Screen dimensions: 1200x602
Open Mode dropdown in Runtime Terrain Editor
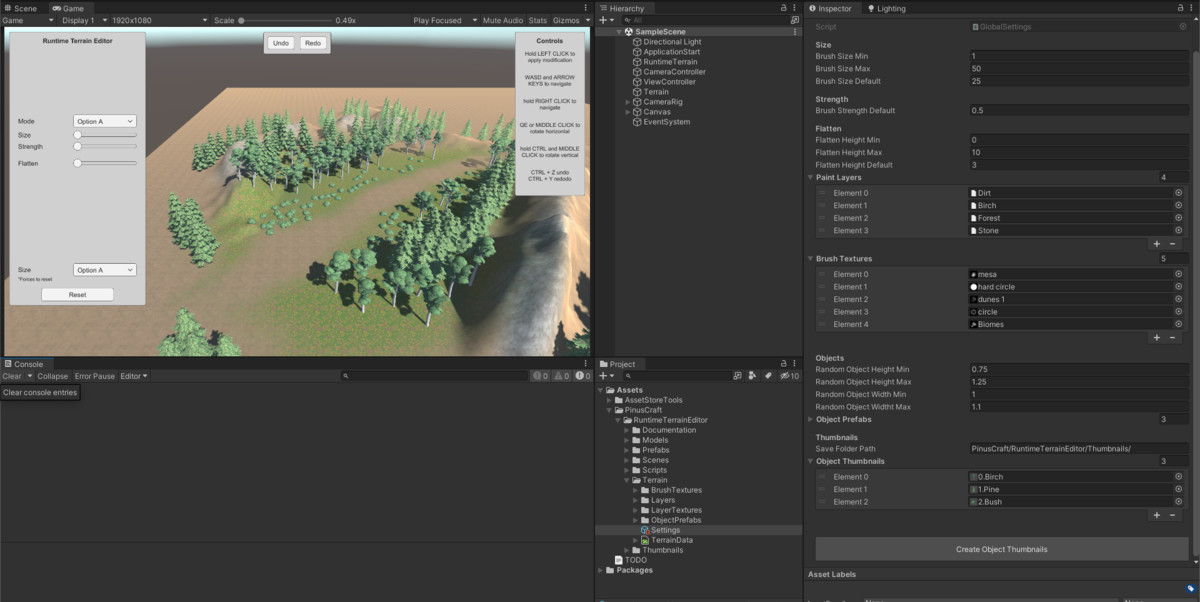click(x=105, y=121)
